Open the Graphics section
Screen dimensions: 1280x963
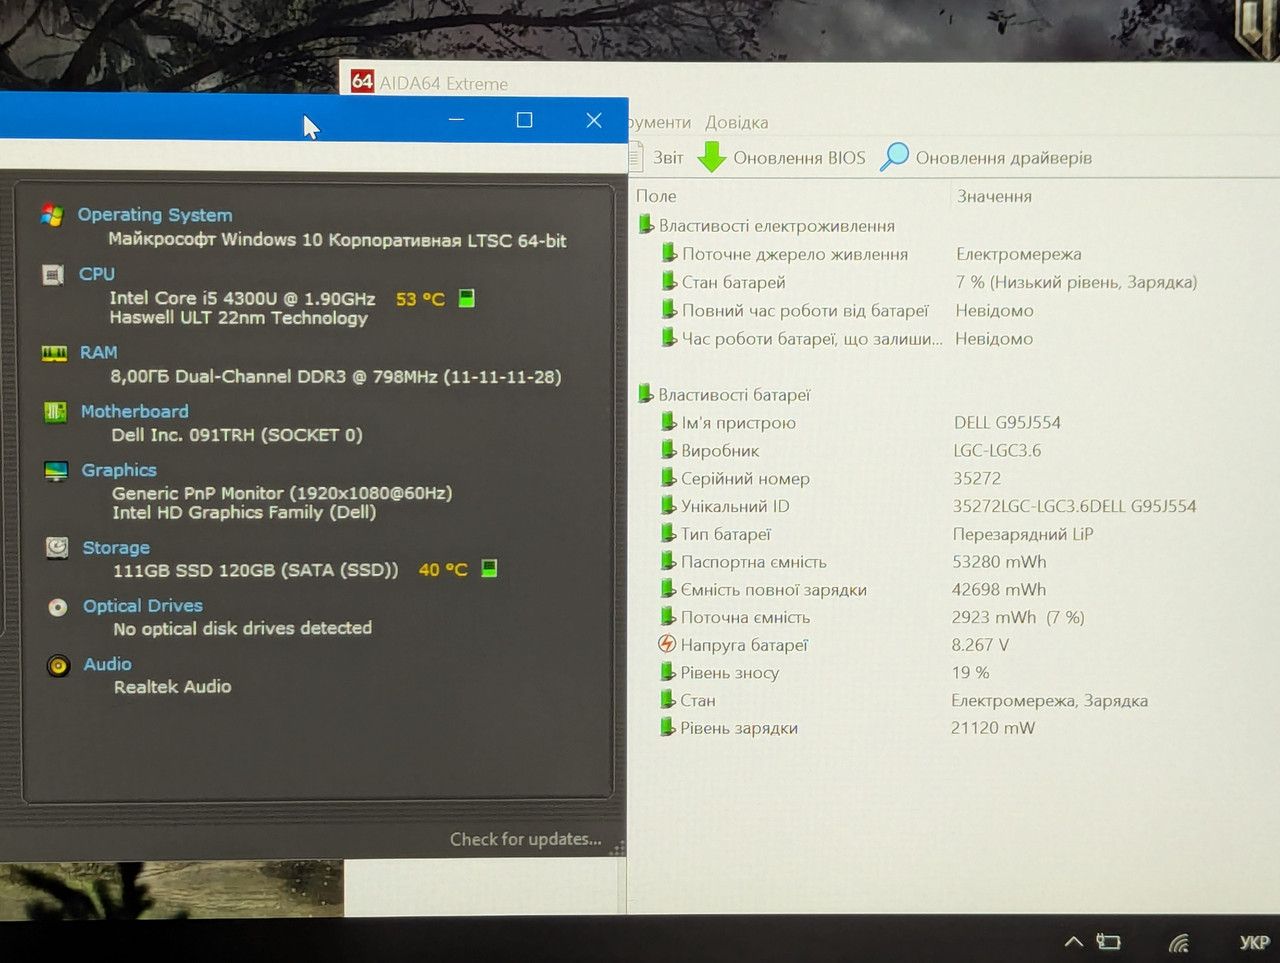click(x=119, y=470)
